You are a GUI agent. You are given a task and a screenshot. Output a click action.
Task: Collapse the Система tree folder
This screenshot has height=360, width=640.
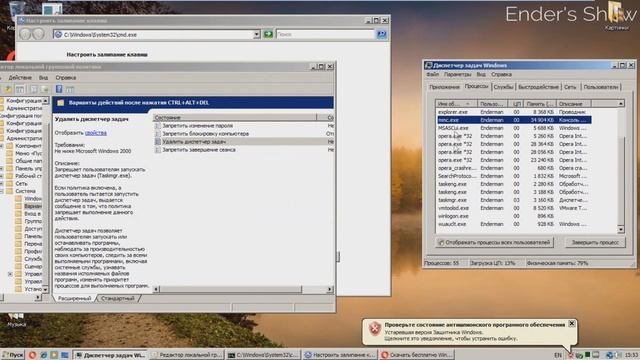pos(2,191)
